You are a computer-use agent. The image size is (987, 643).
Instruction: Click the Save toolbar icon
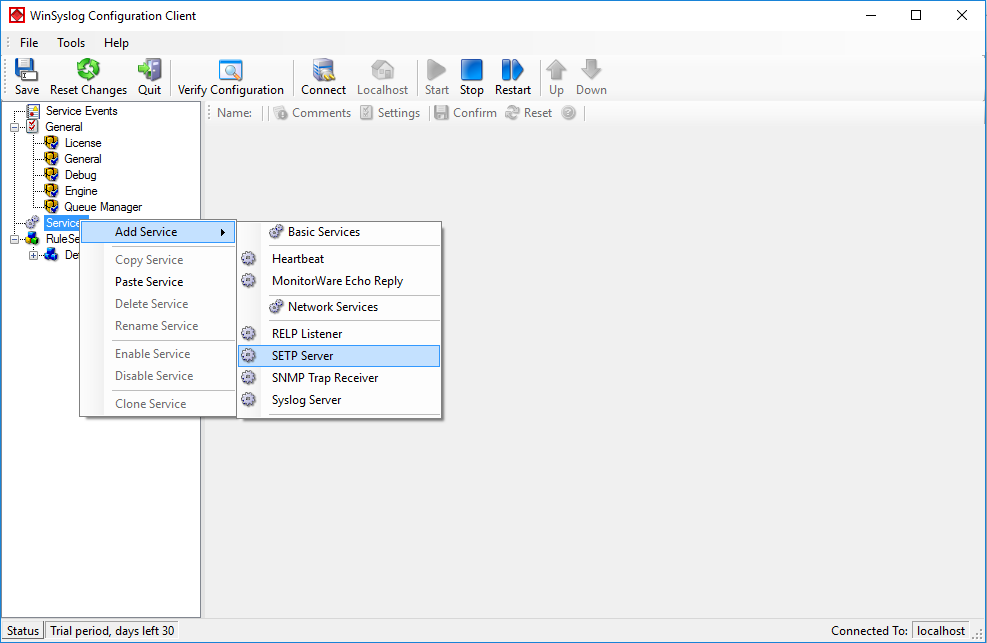coord(27,77)
